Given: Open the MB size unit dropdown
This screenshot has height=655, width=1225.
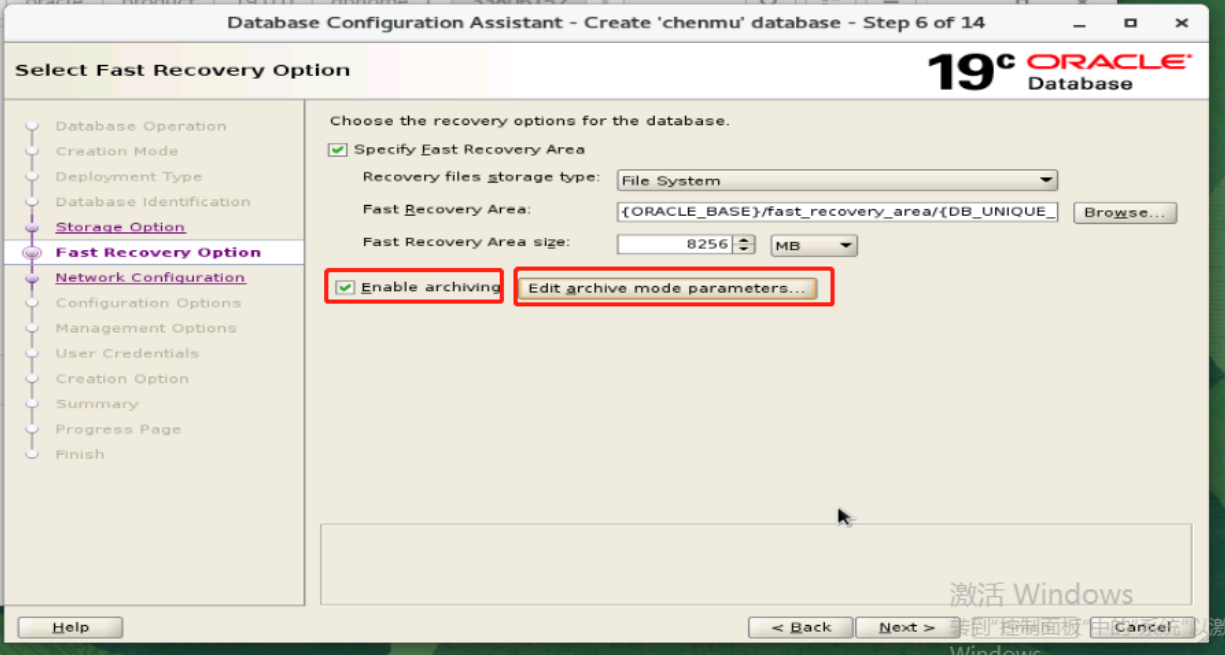Looking at the screenshot, I should pos(814,245).
